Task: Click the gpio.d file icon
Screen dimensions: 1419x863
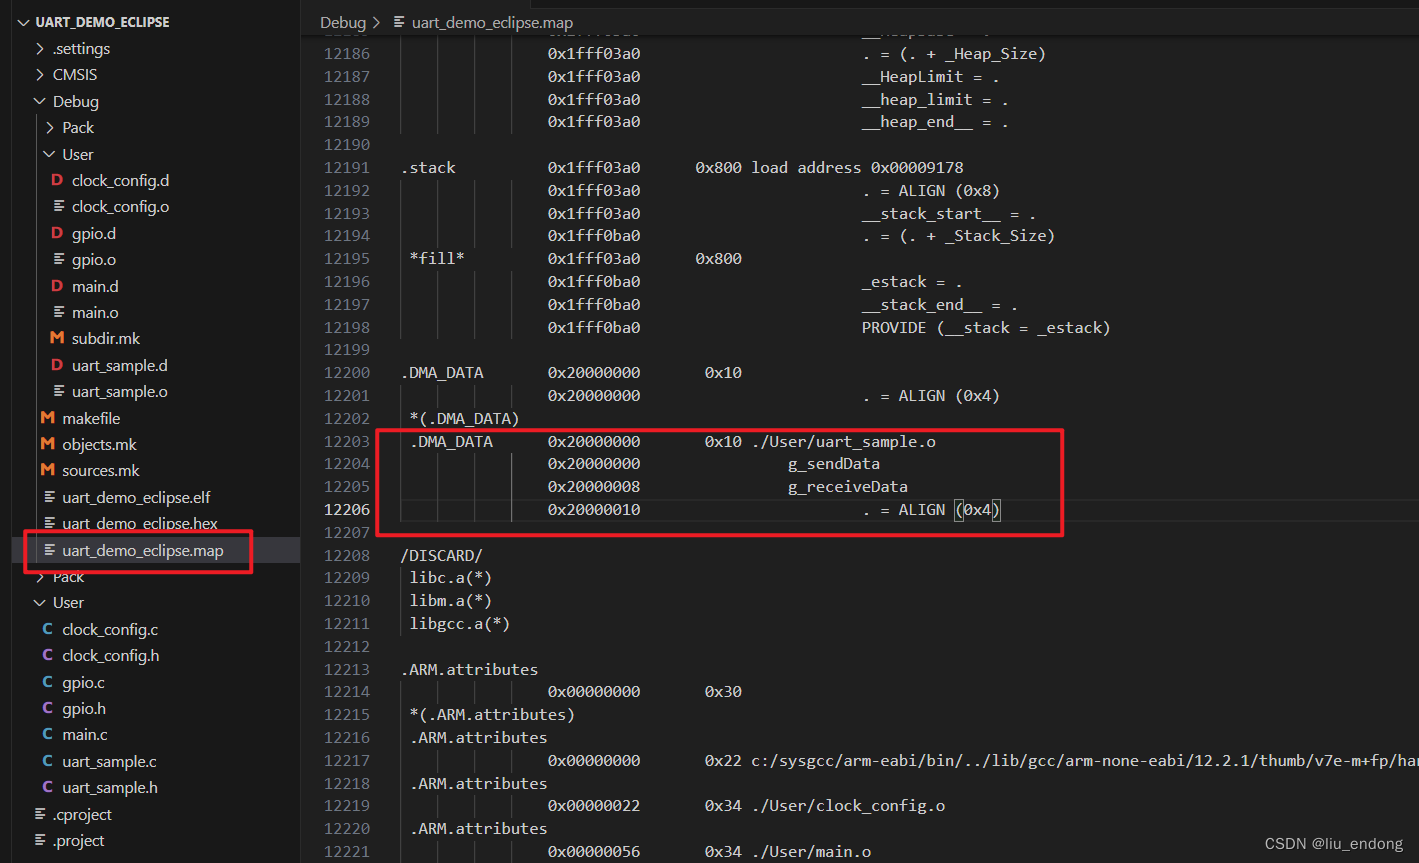Action: point(57,233)
